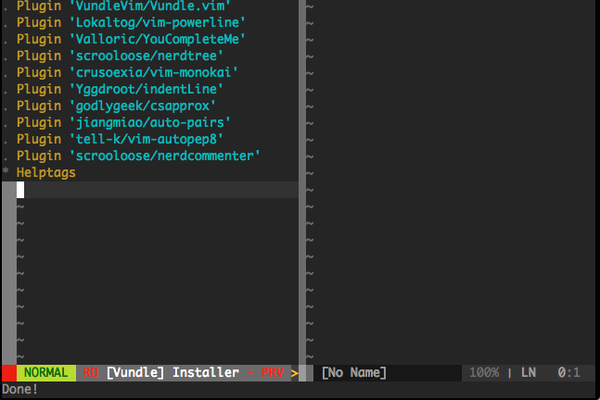Click the NORMAL mode indicator in statusline
The height and width of the screenshot is (400, 600).
46,373
